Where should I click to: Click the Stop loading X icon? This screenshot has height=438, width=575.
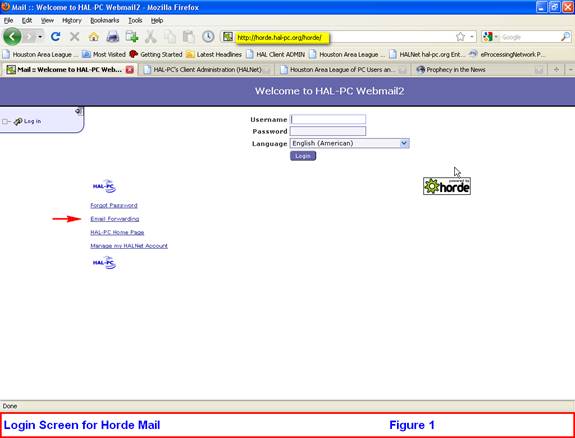point(74,36)
